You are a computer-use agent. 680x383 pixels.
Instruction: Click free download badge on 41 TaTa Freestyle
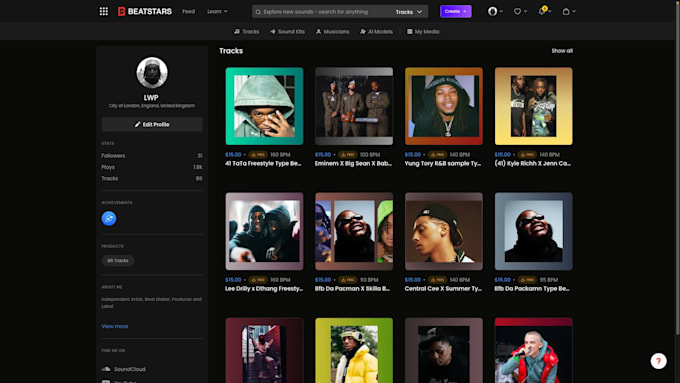(258, 154)
